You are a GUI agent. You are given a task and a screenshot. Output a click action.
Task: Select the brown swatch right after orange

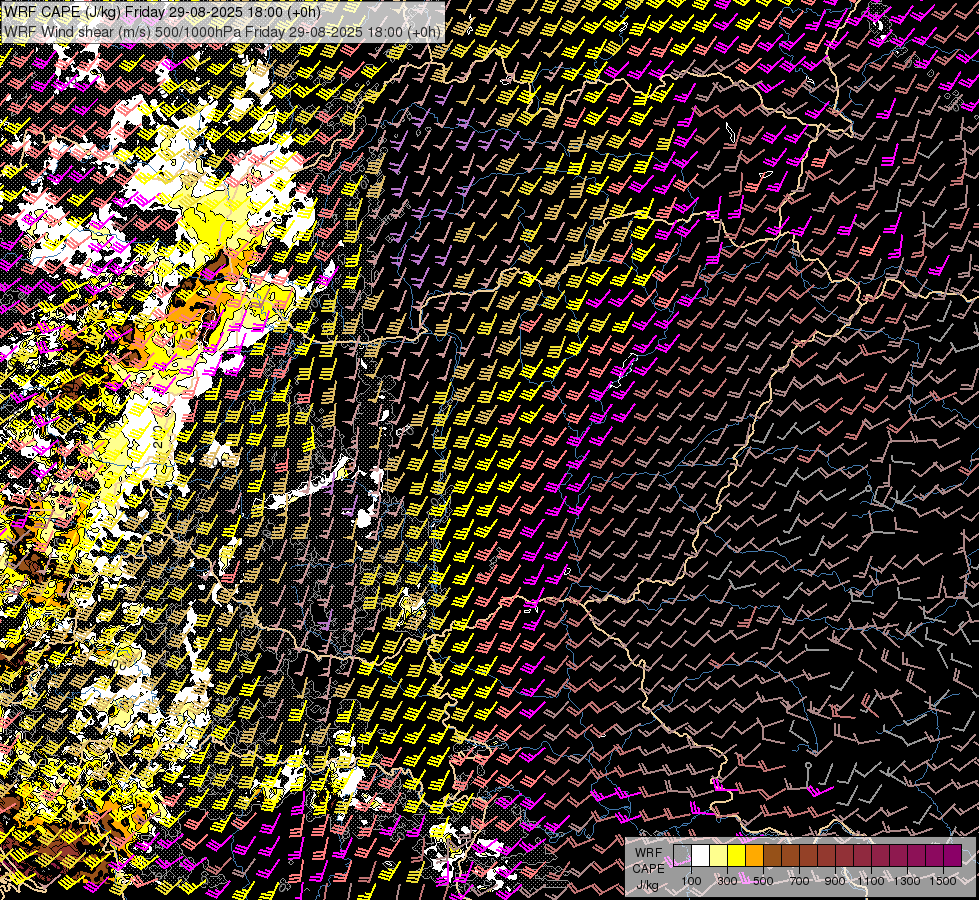pos(772,856)
